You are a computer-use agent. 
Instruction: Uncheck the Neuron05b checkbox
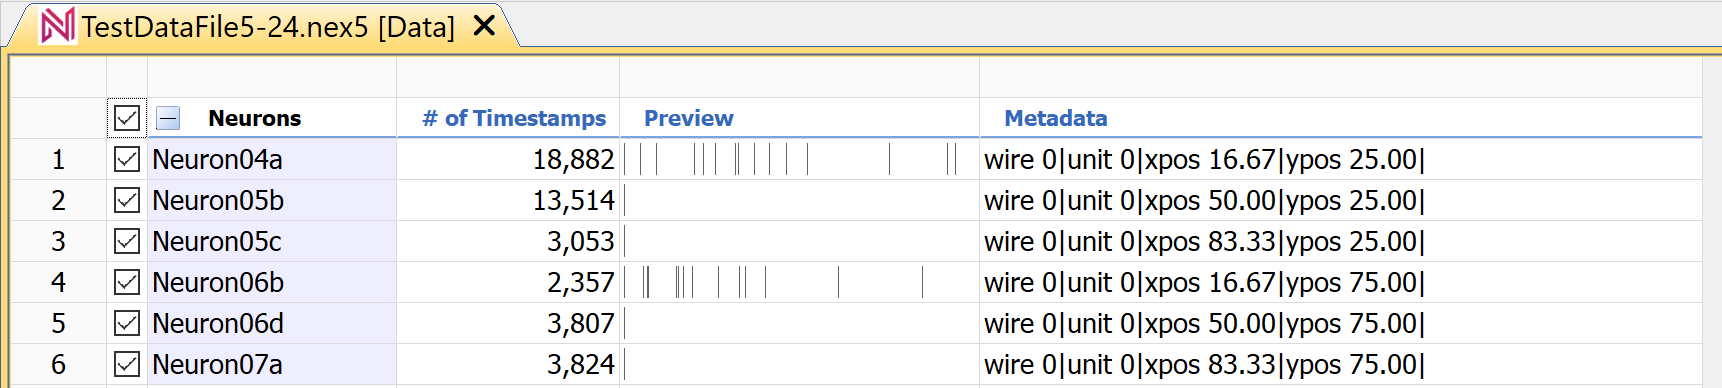click(127, 200)
